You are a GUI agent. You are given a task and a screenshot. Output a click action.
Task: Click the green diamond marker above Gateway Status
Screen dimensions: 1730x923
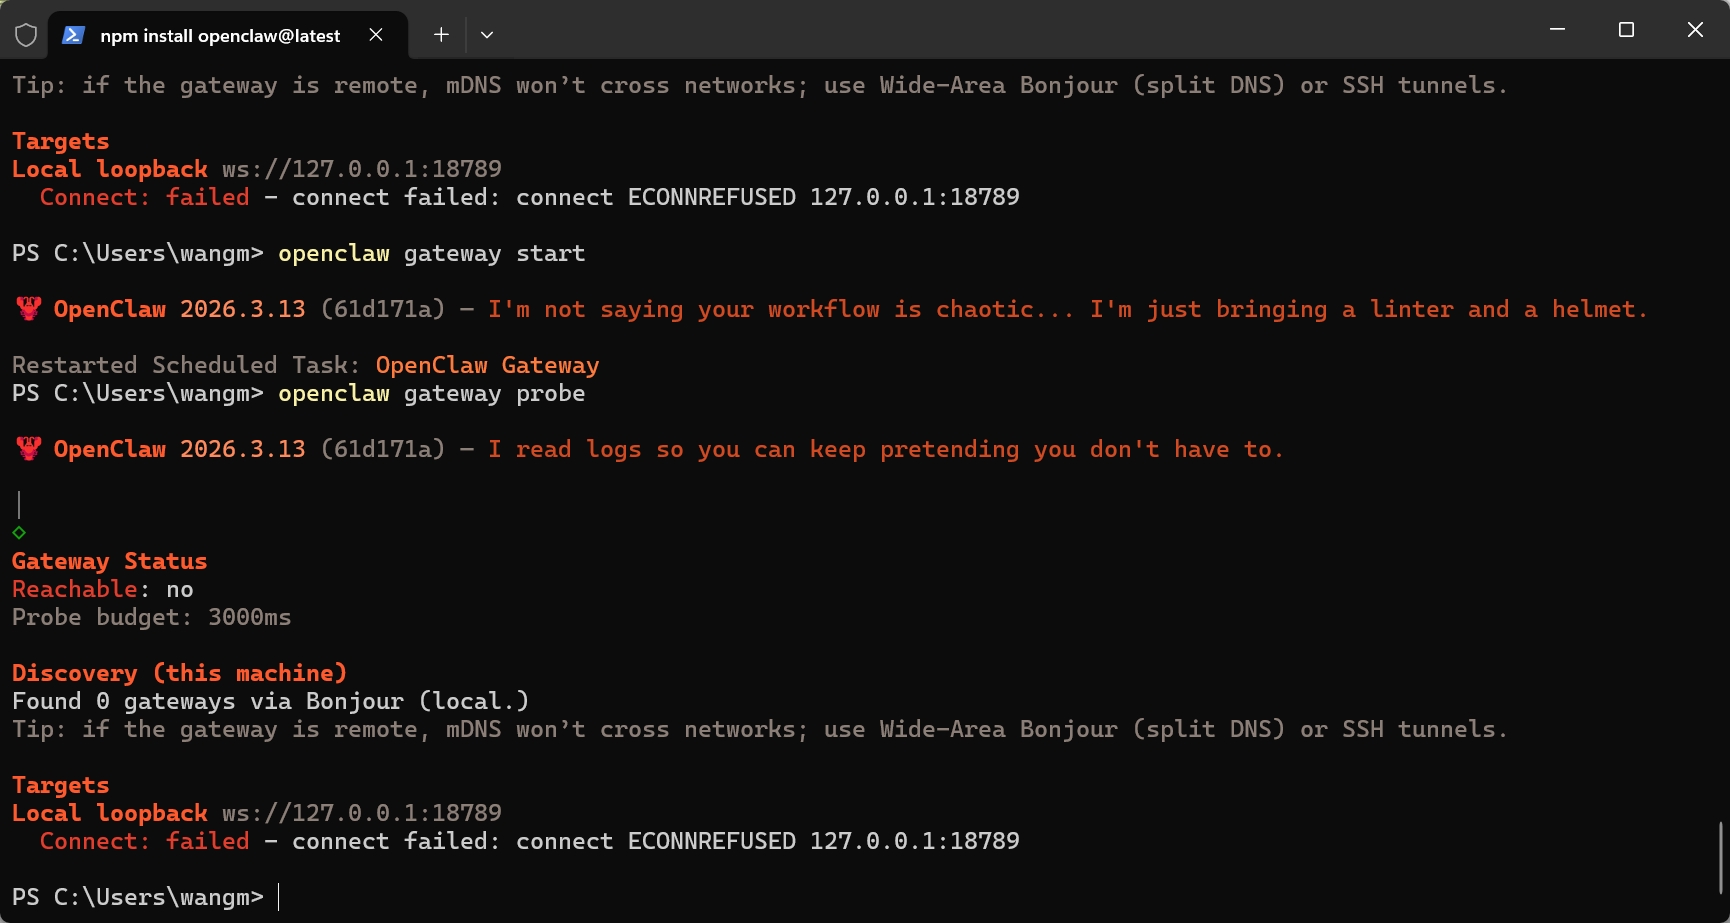coord(19,533)
